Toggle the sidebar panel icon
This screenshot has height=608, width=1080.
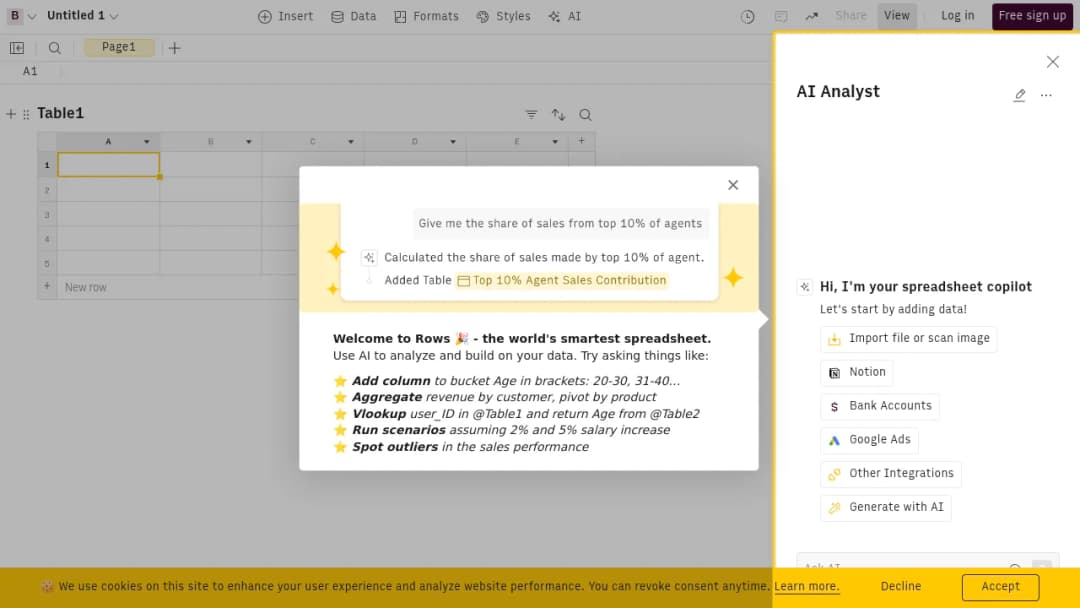17,48
